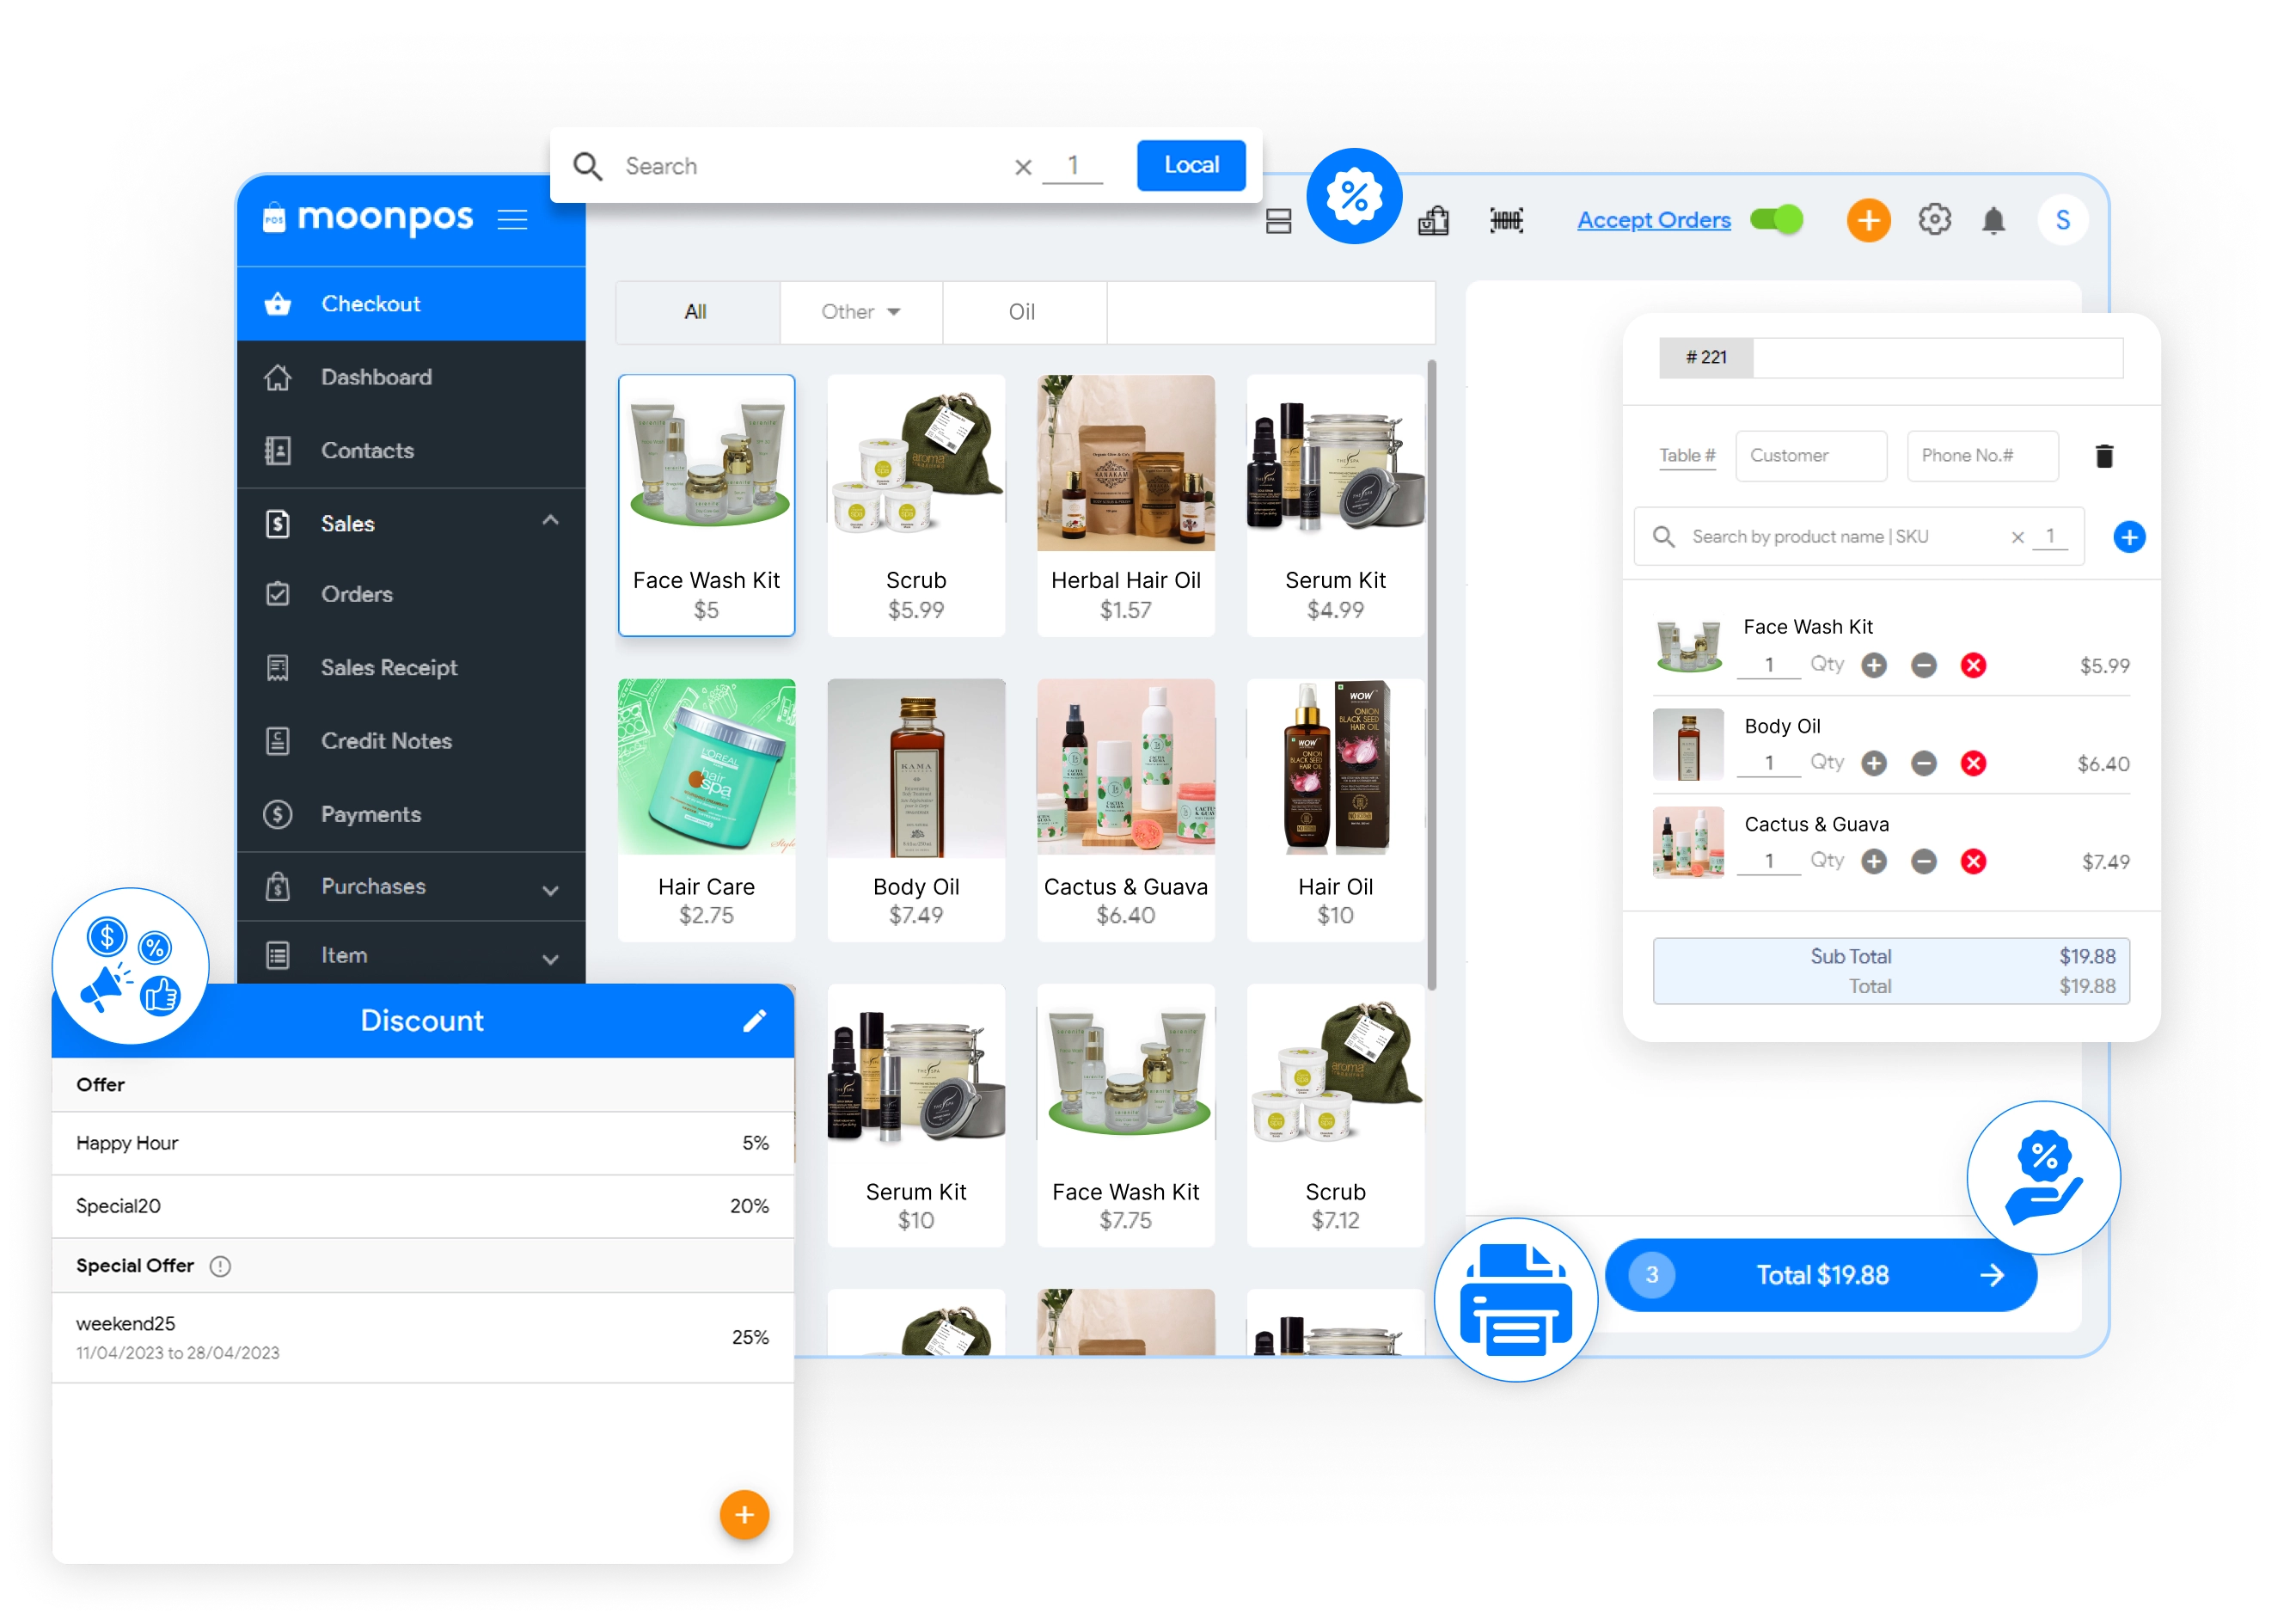Click the Customer name input field
Viewport: 2296px width, 1619px height.
[x=1810, y=456]
